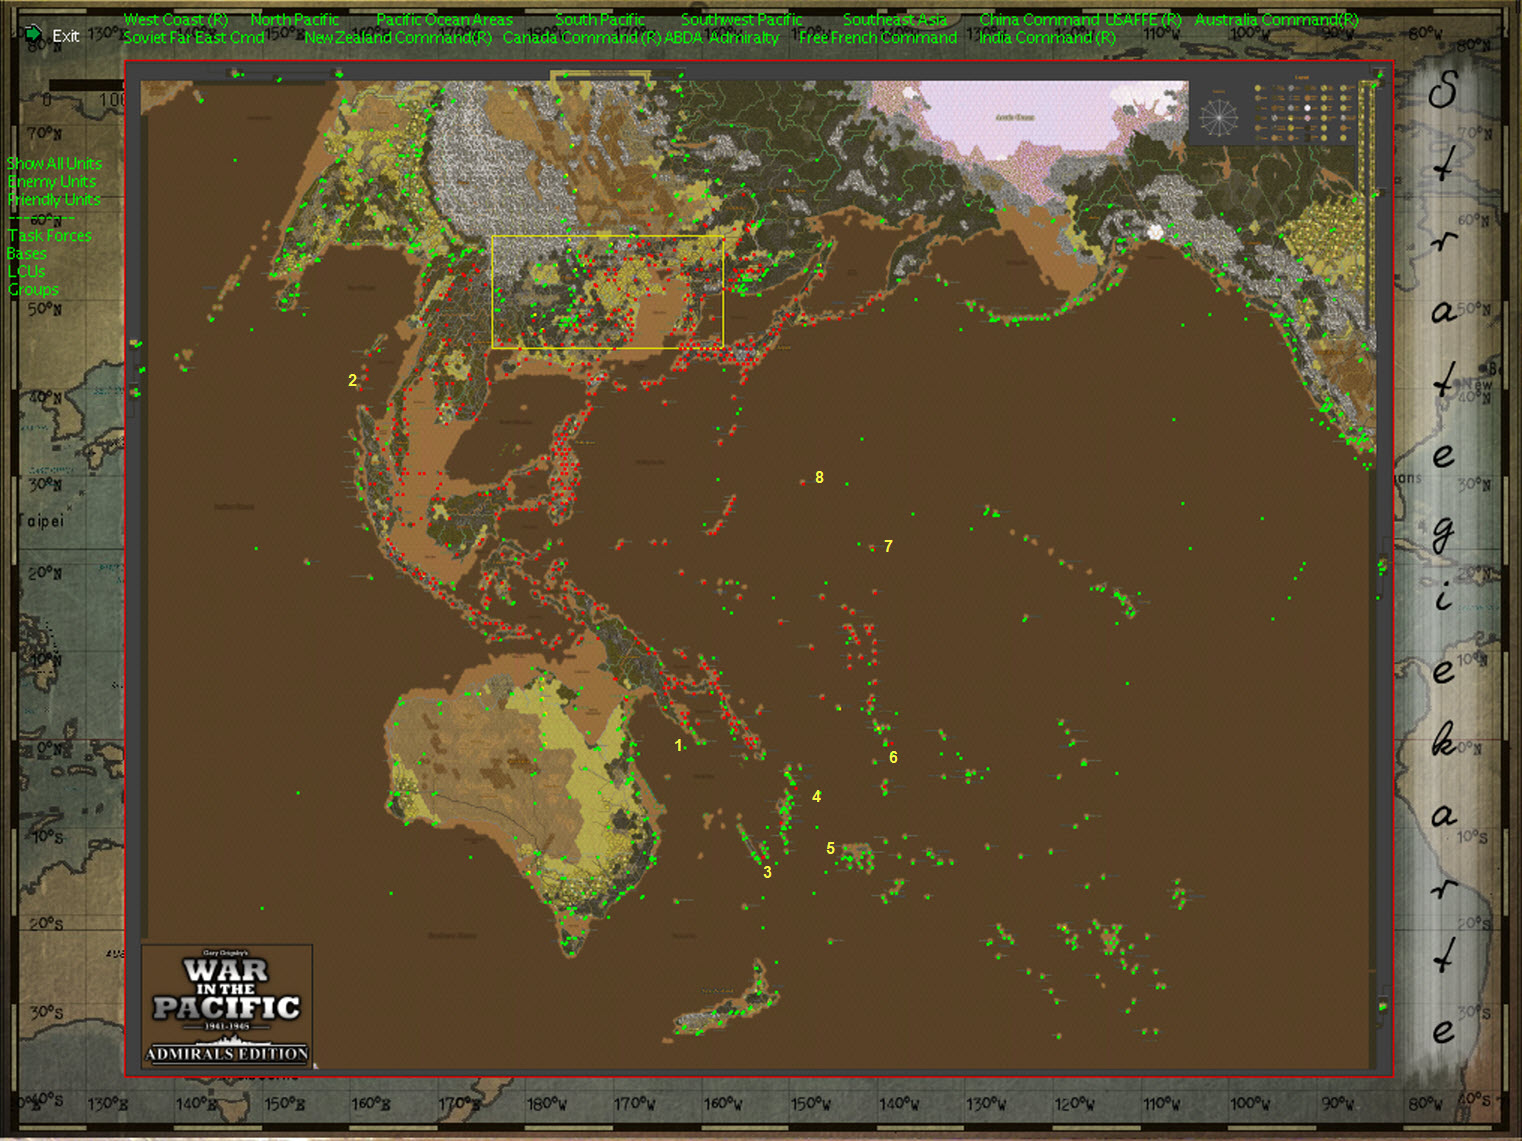Pick Canada Command (R) filter
1522x1141 pixels.
point(582,37)
